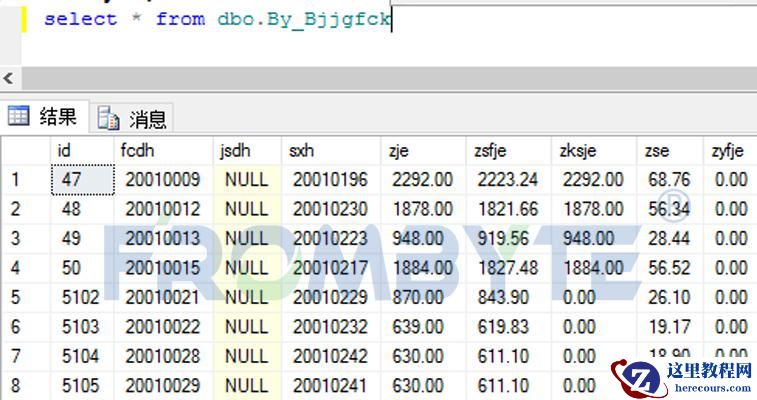Click zse cell 19.17

point(670,327)
